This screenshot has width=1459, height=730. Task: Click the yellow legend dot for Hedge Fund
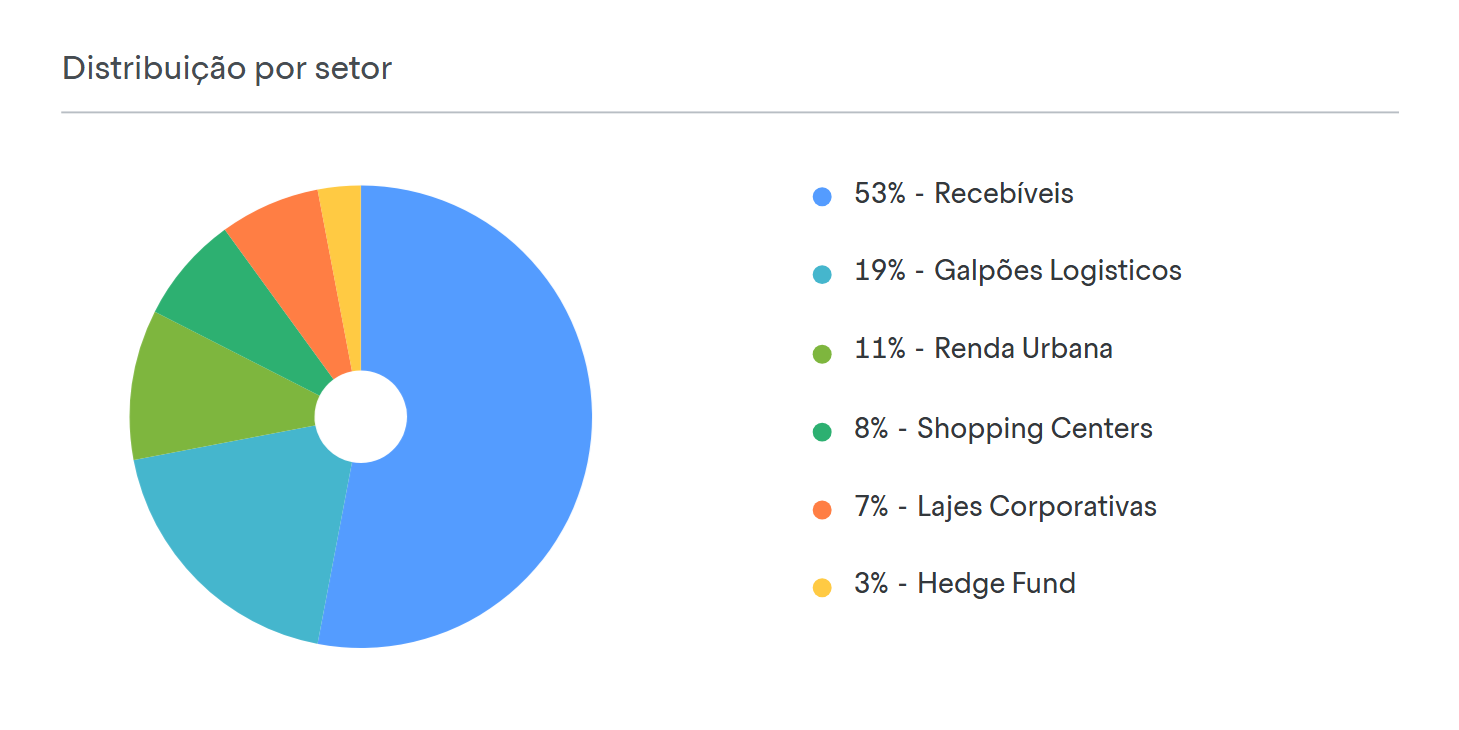[x=822, y=588]
